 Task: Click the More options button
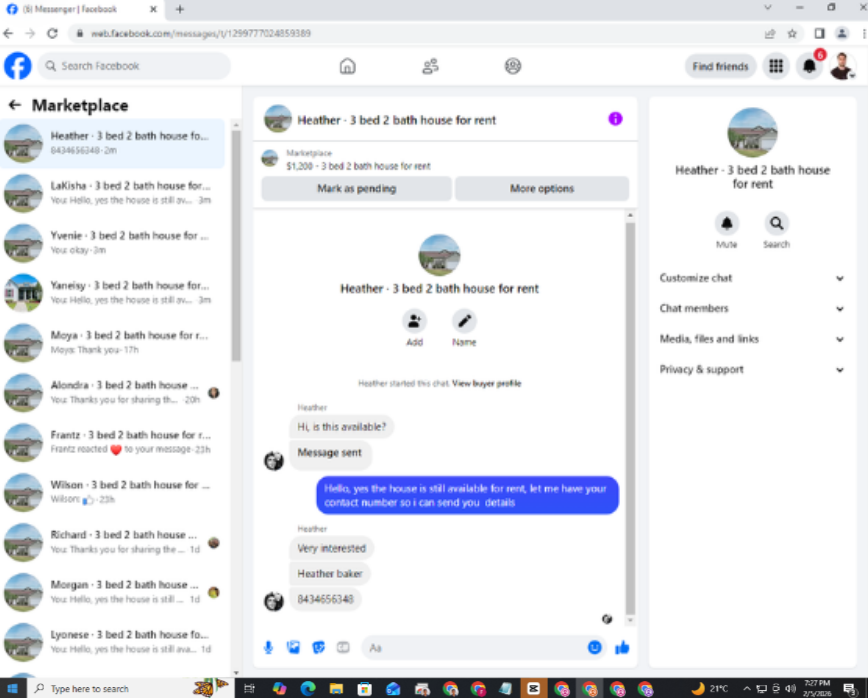tap(541, 189)
